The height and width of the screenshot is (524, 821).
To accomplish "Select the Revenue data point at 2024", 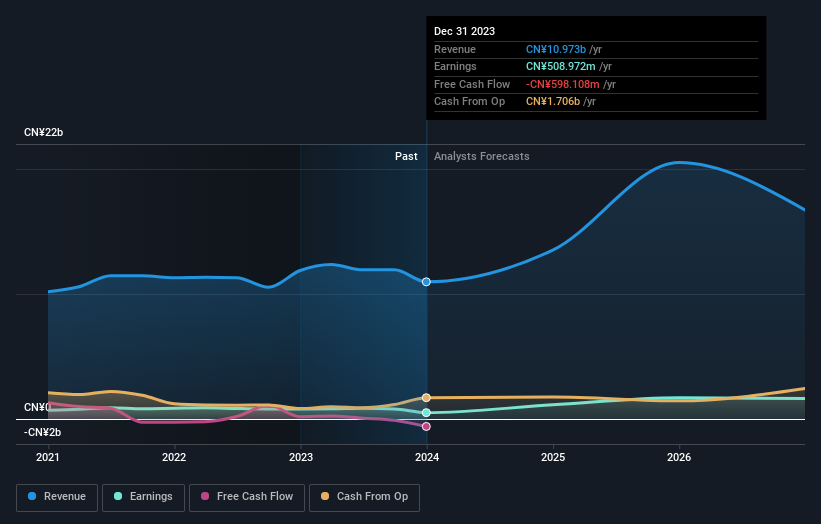I will (x=426, y=282).
